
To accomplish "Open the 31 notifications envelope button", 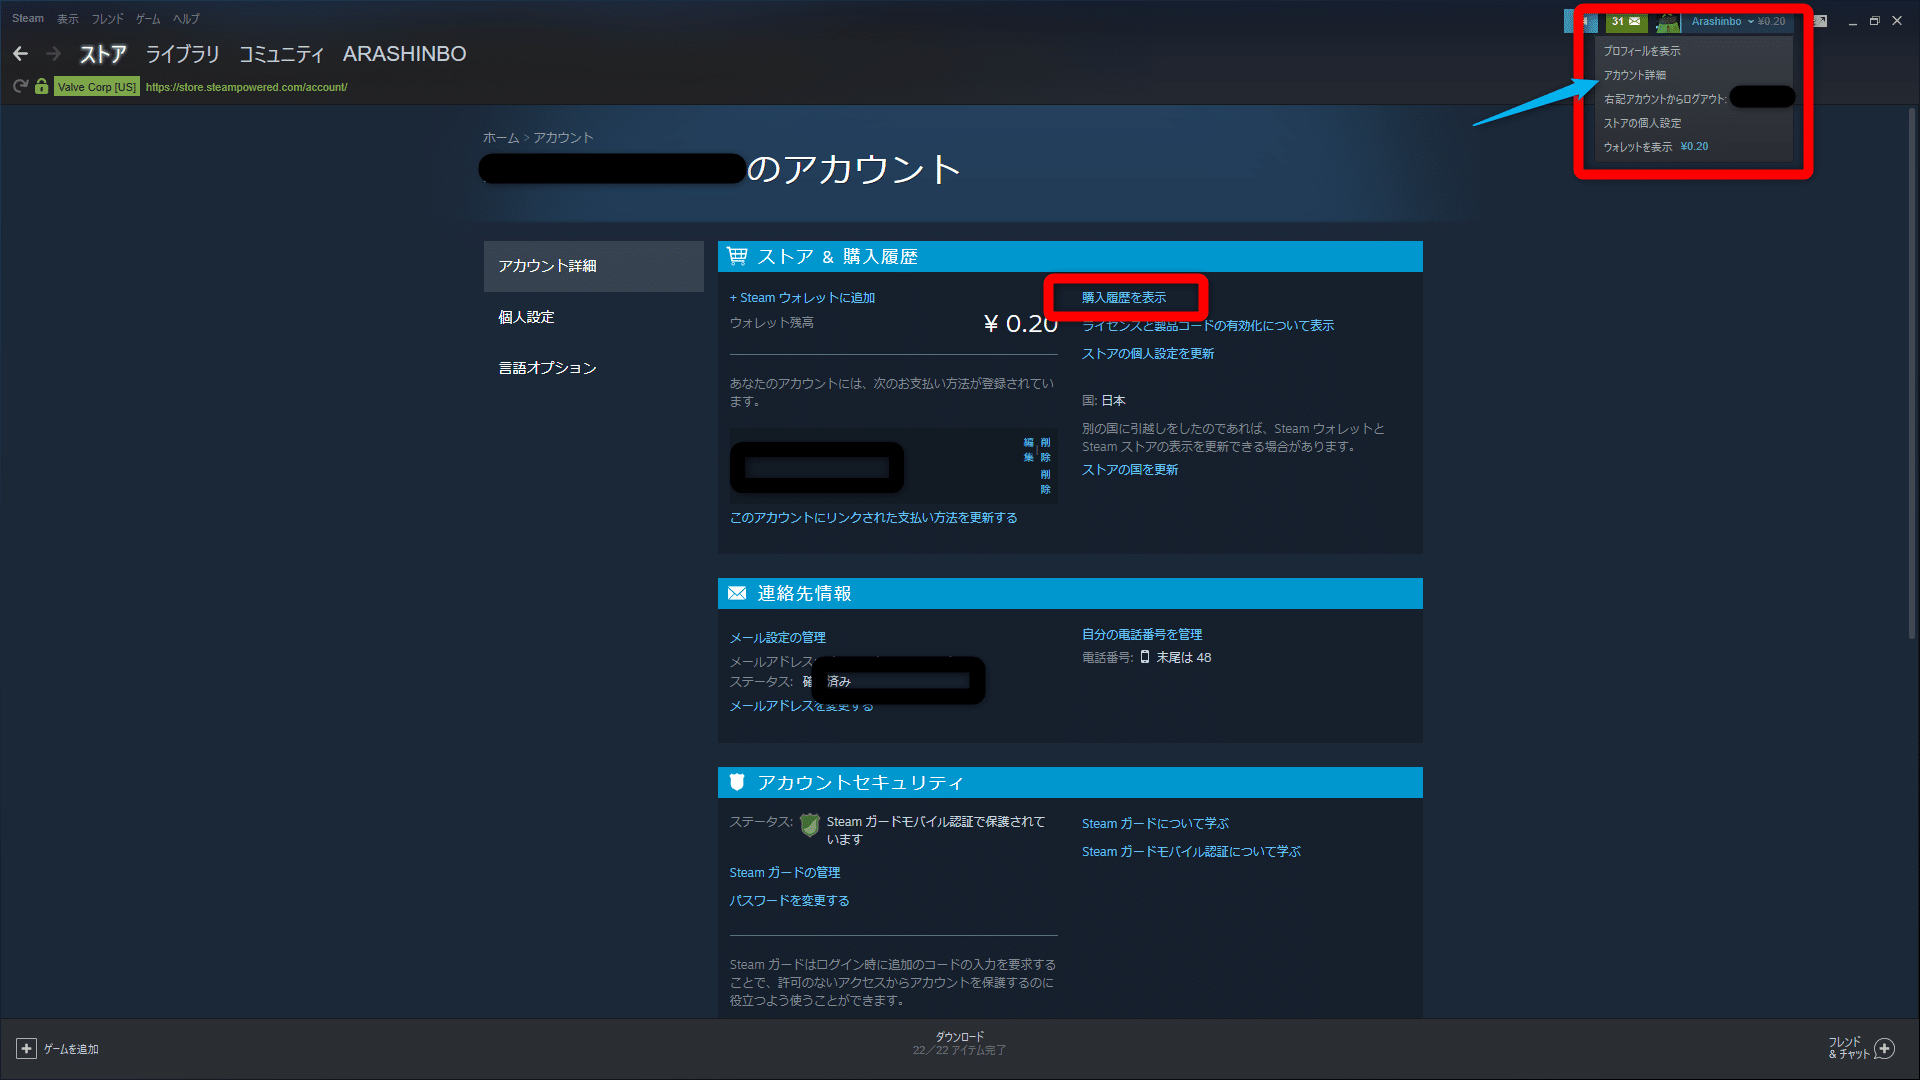I will [1626, 21].
